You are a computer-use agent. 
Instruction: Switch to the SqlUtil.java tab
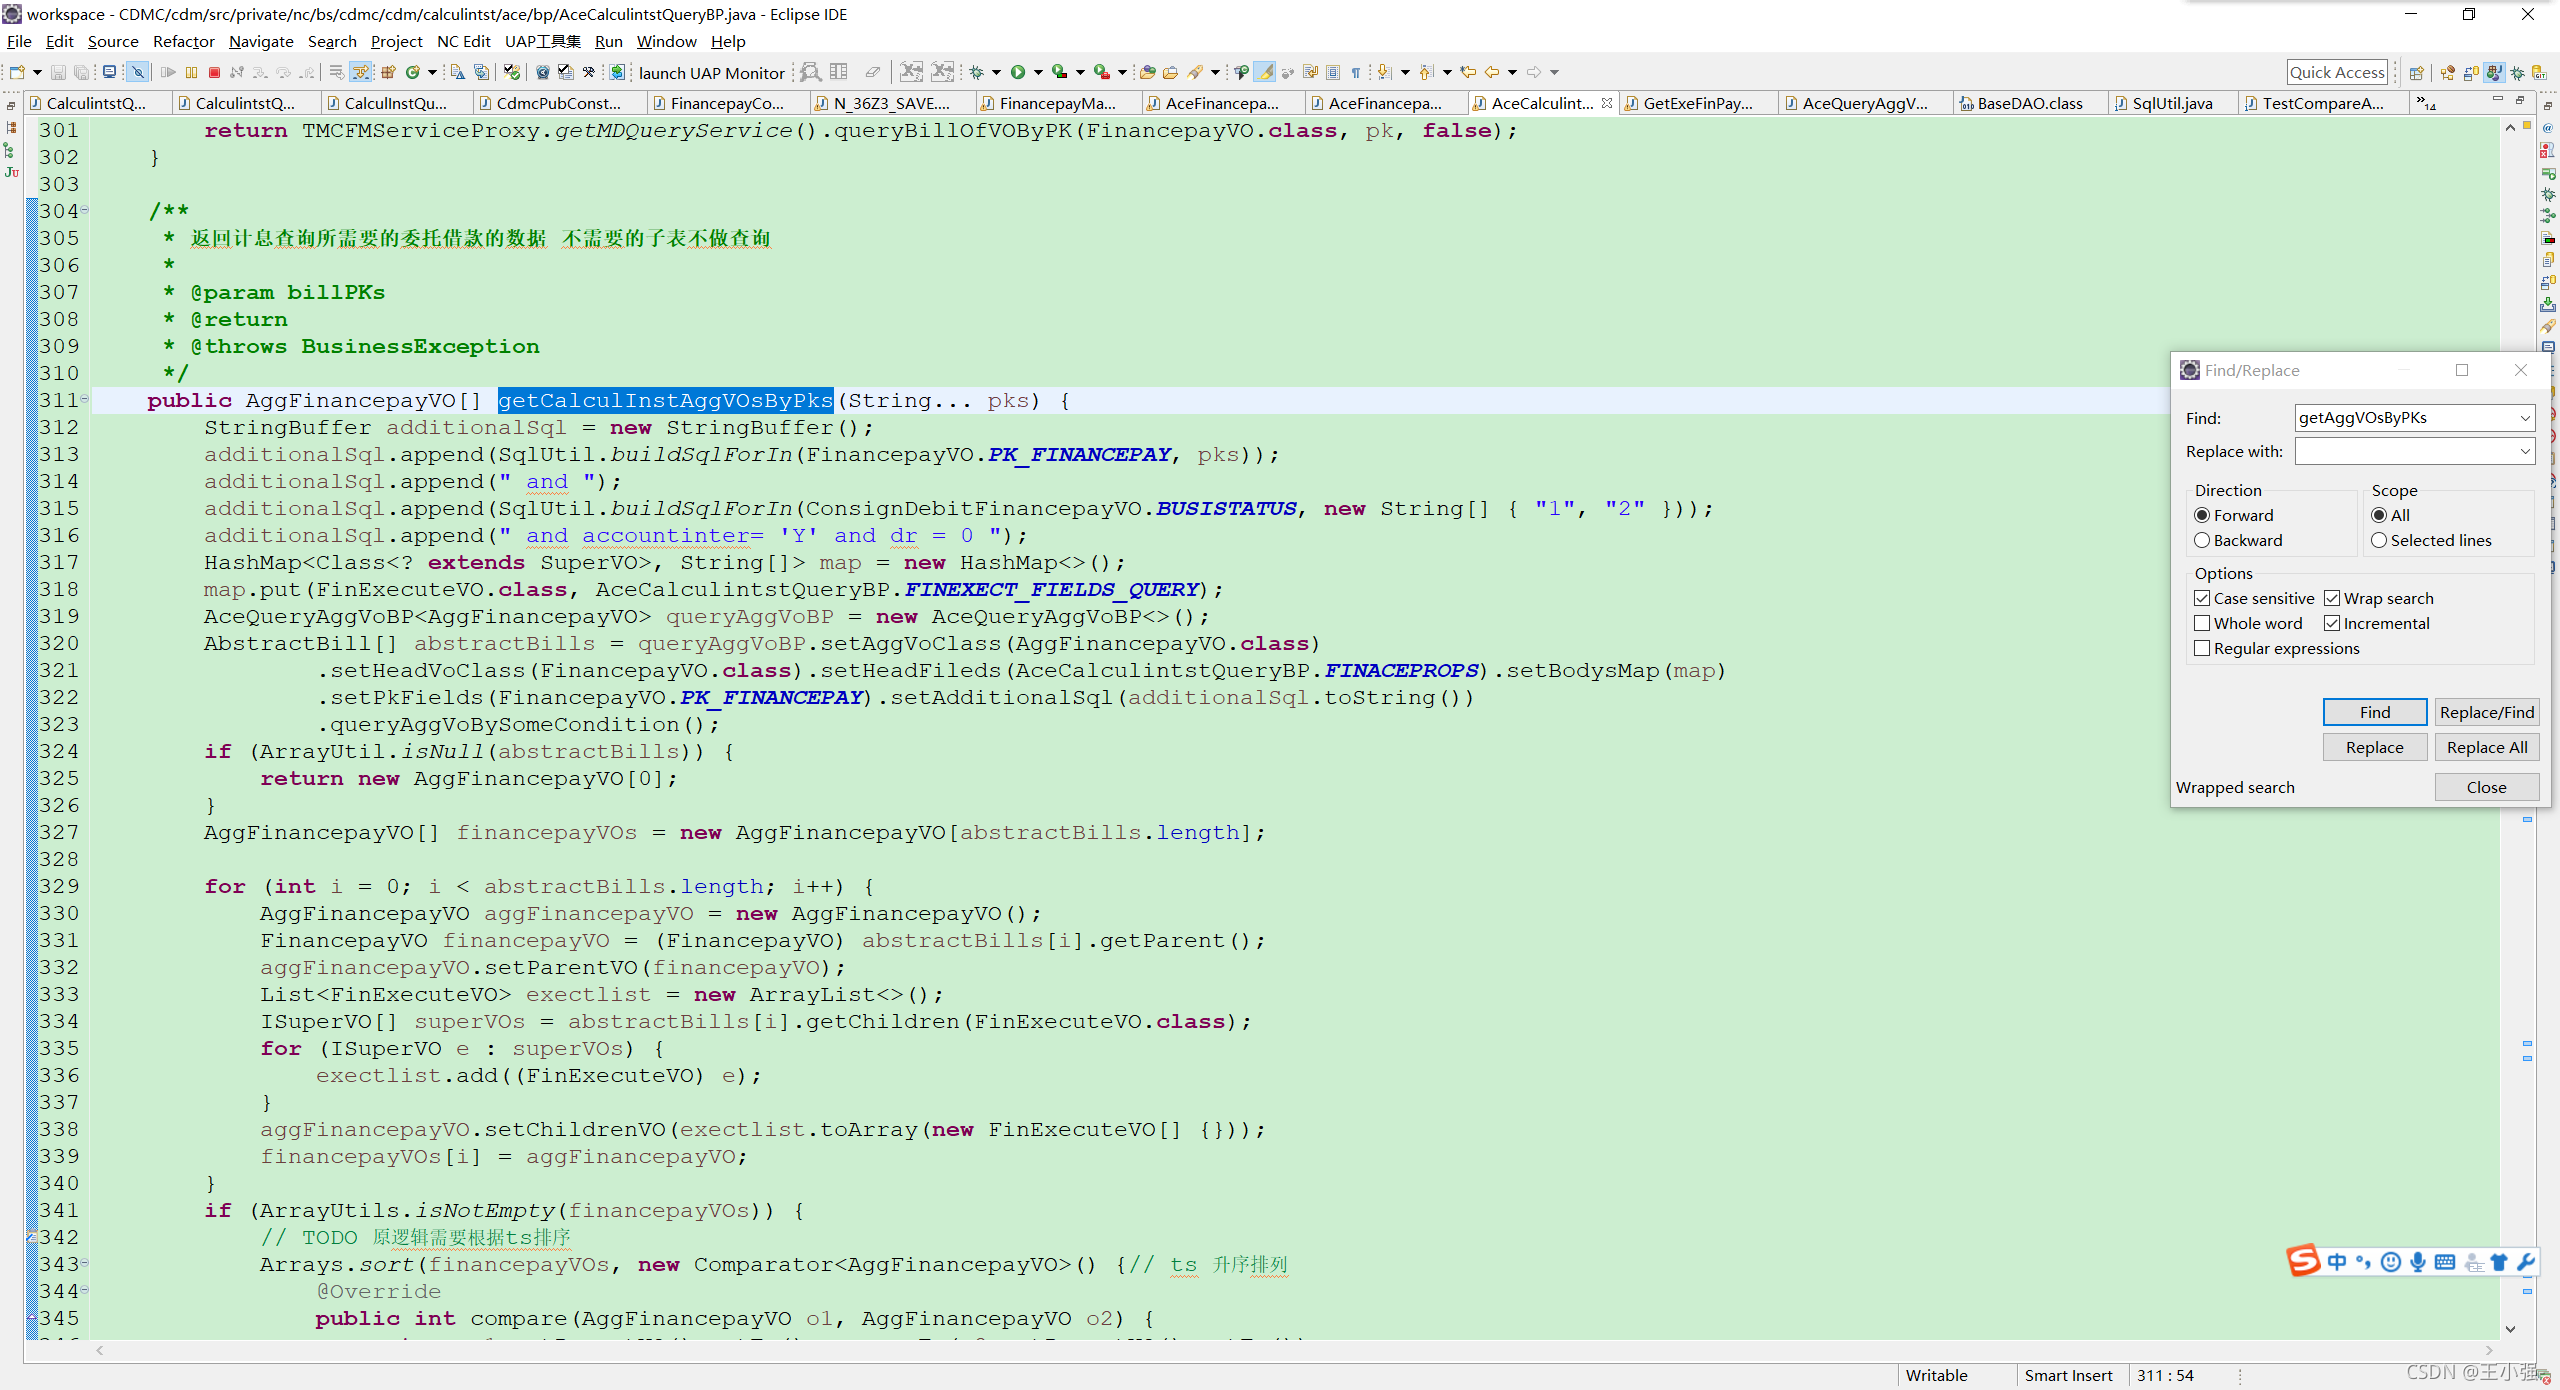coord(2170,103)
